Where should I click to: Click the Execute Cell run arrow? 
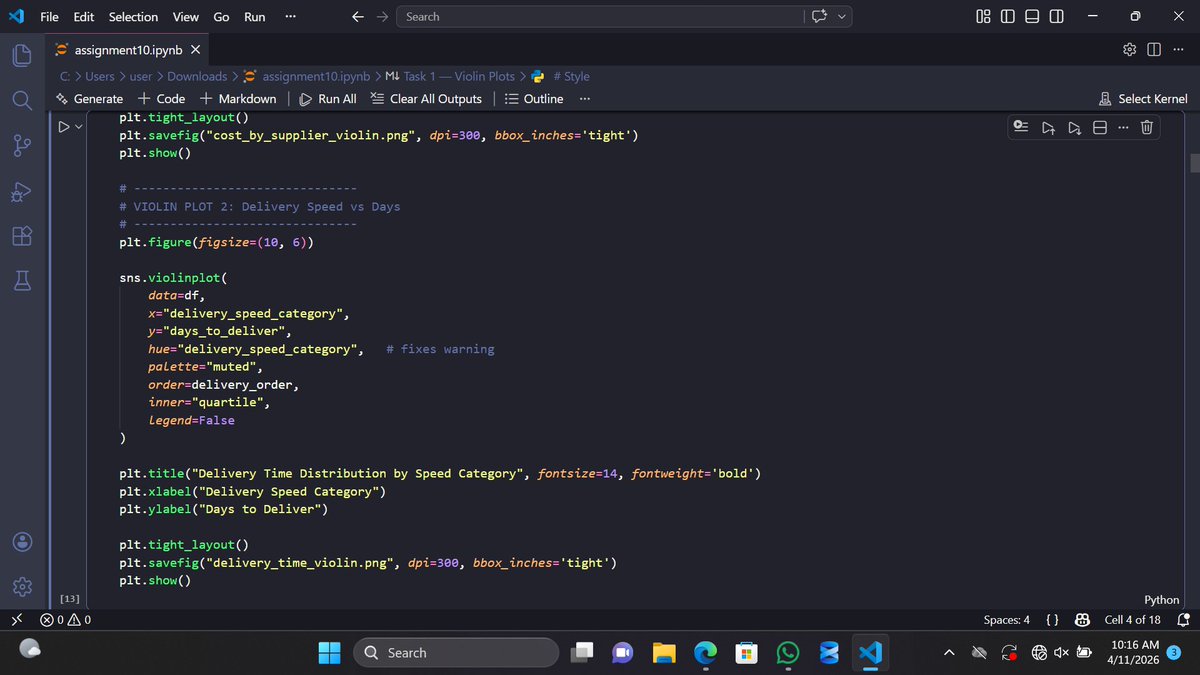click(63, 127)
